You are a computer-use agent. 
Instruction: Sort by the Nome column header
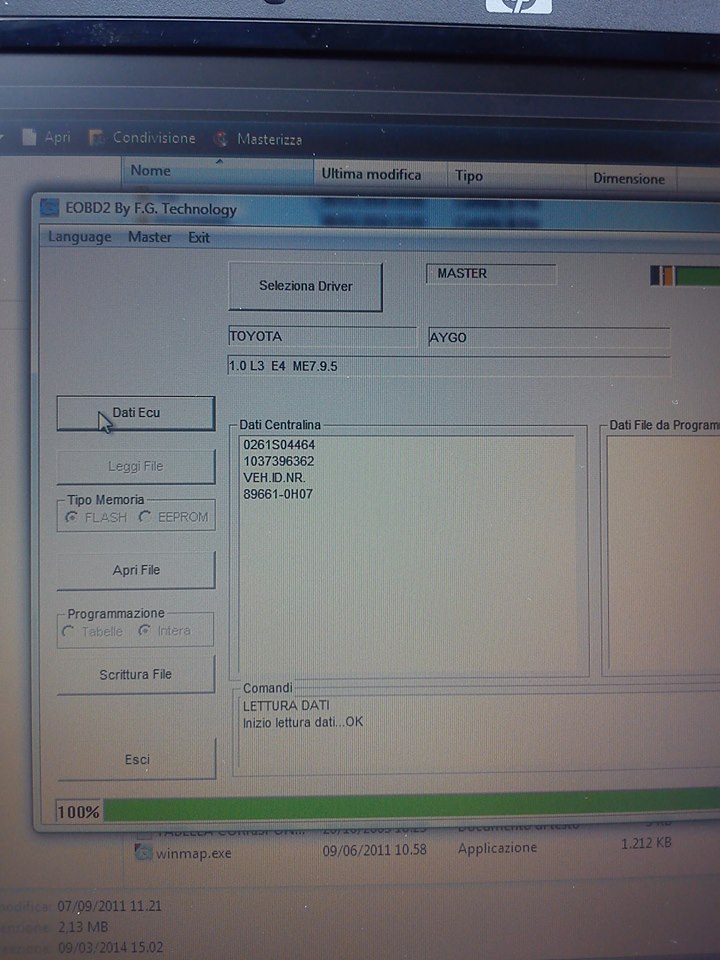point(217,171)
